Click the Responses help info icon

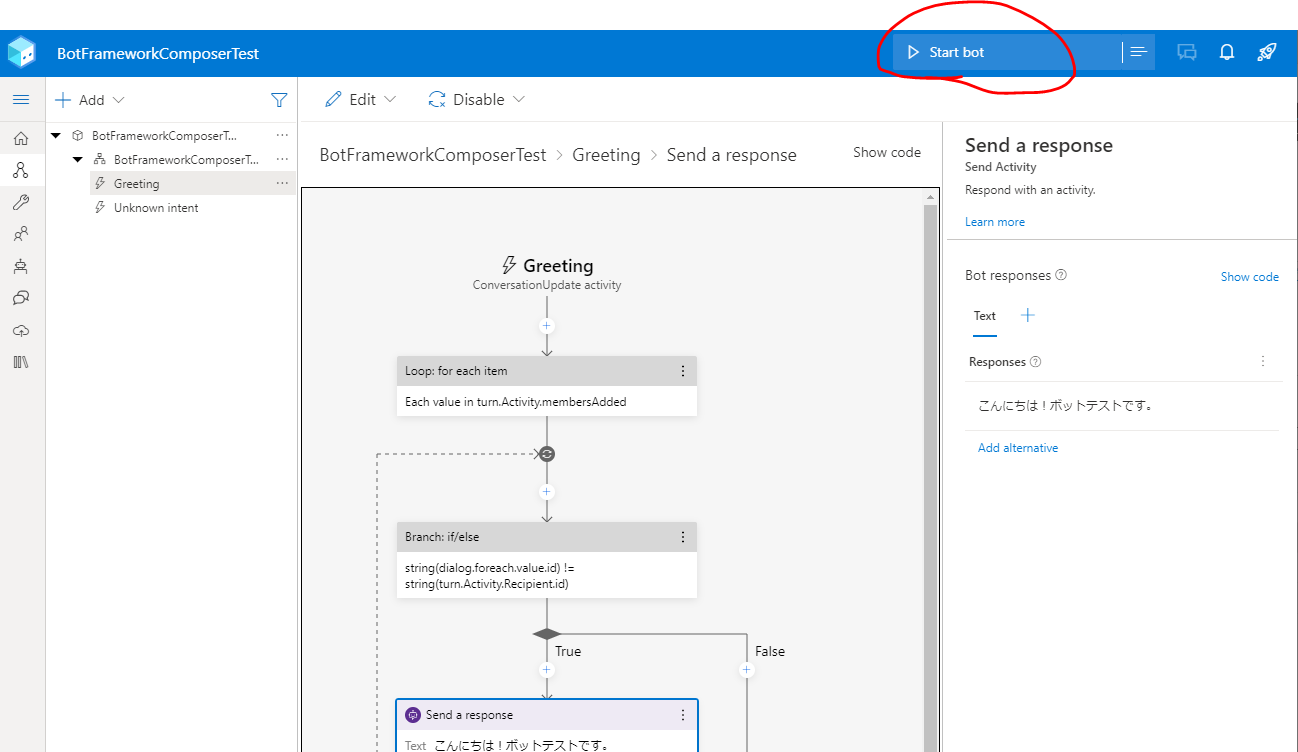pyautogui.click(x=1036, y=362)
